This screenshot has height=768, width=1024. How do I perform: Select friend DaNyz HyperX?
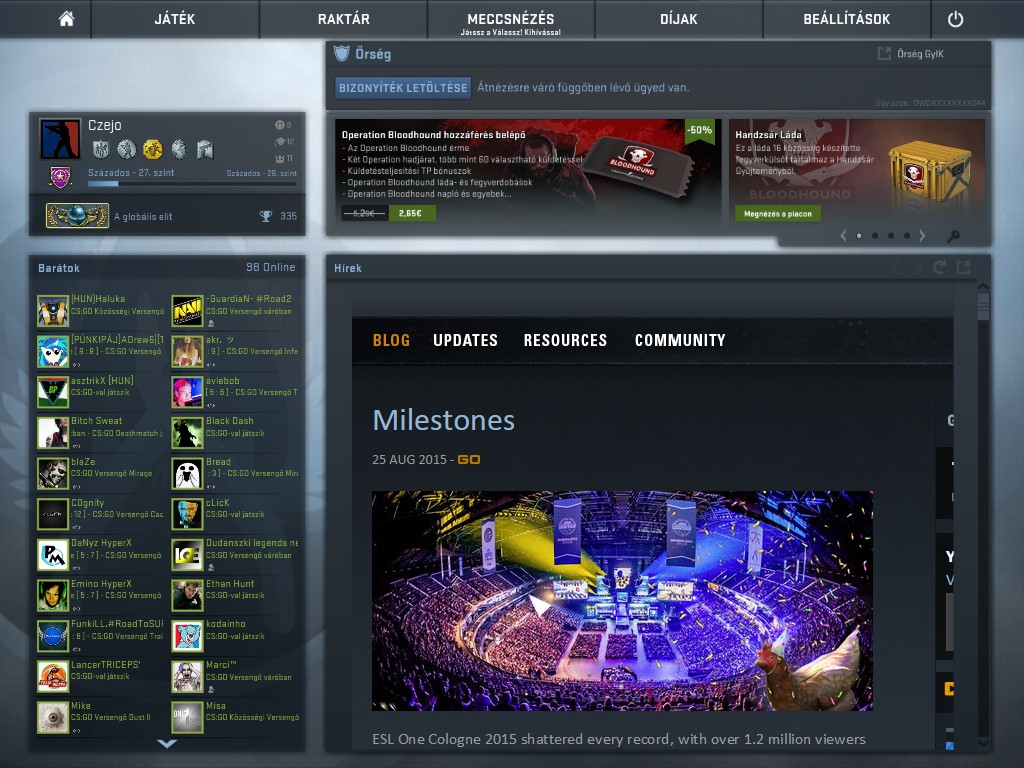(101, 554)
